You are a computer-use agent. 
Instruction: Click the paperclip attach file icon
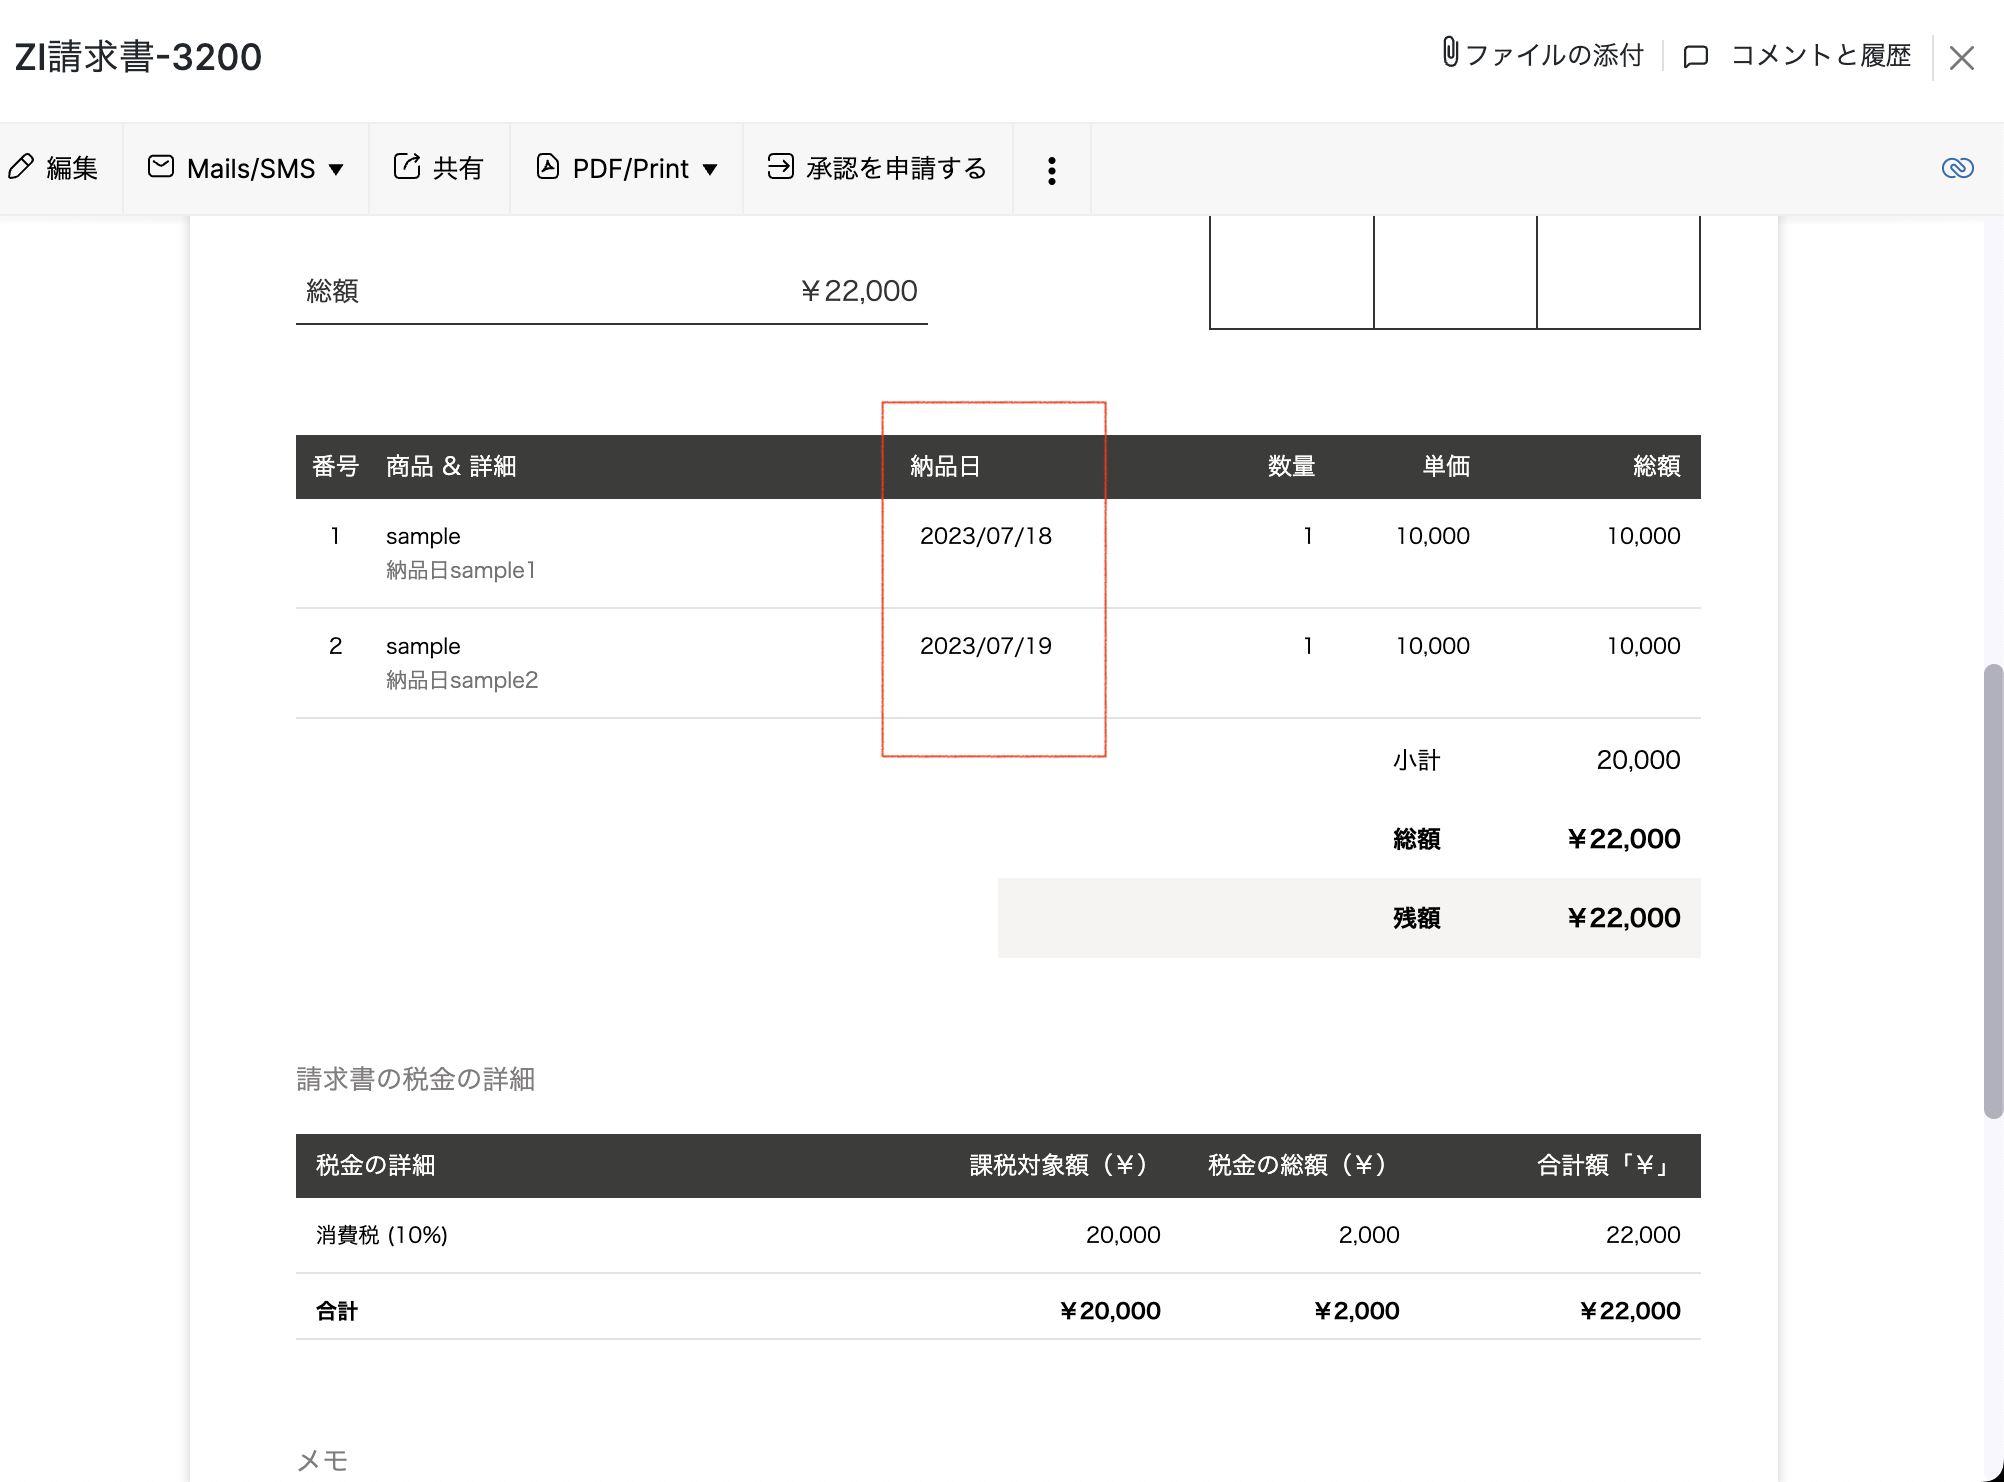[1450, 53]
